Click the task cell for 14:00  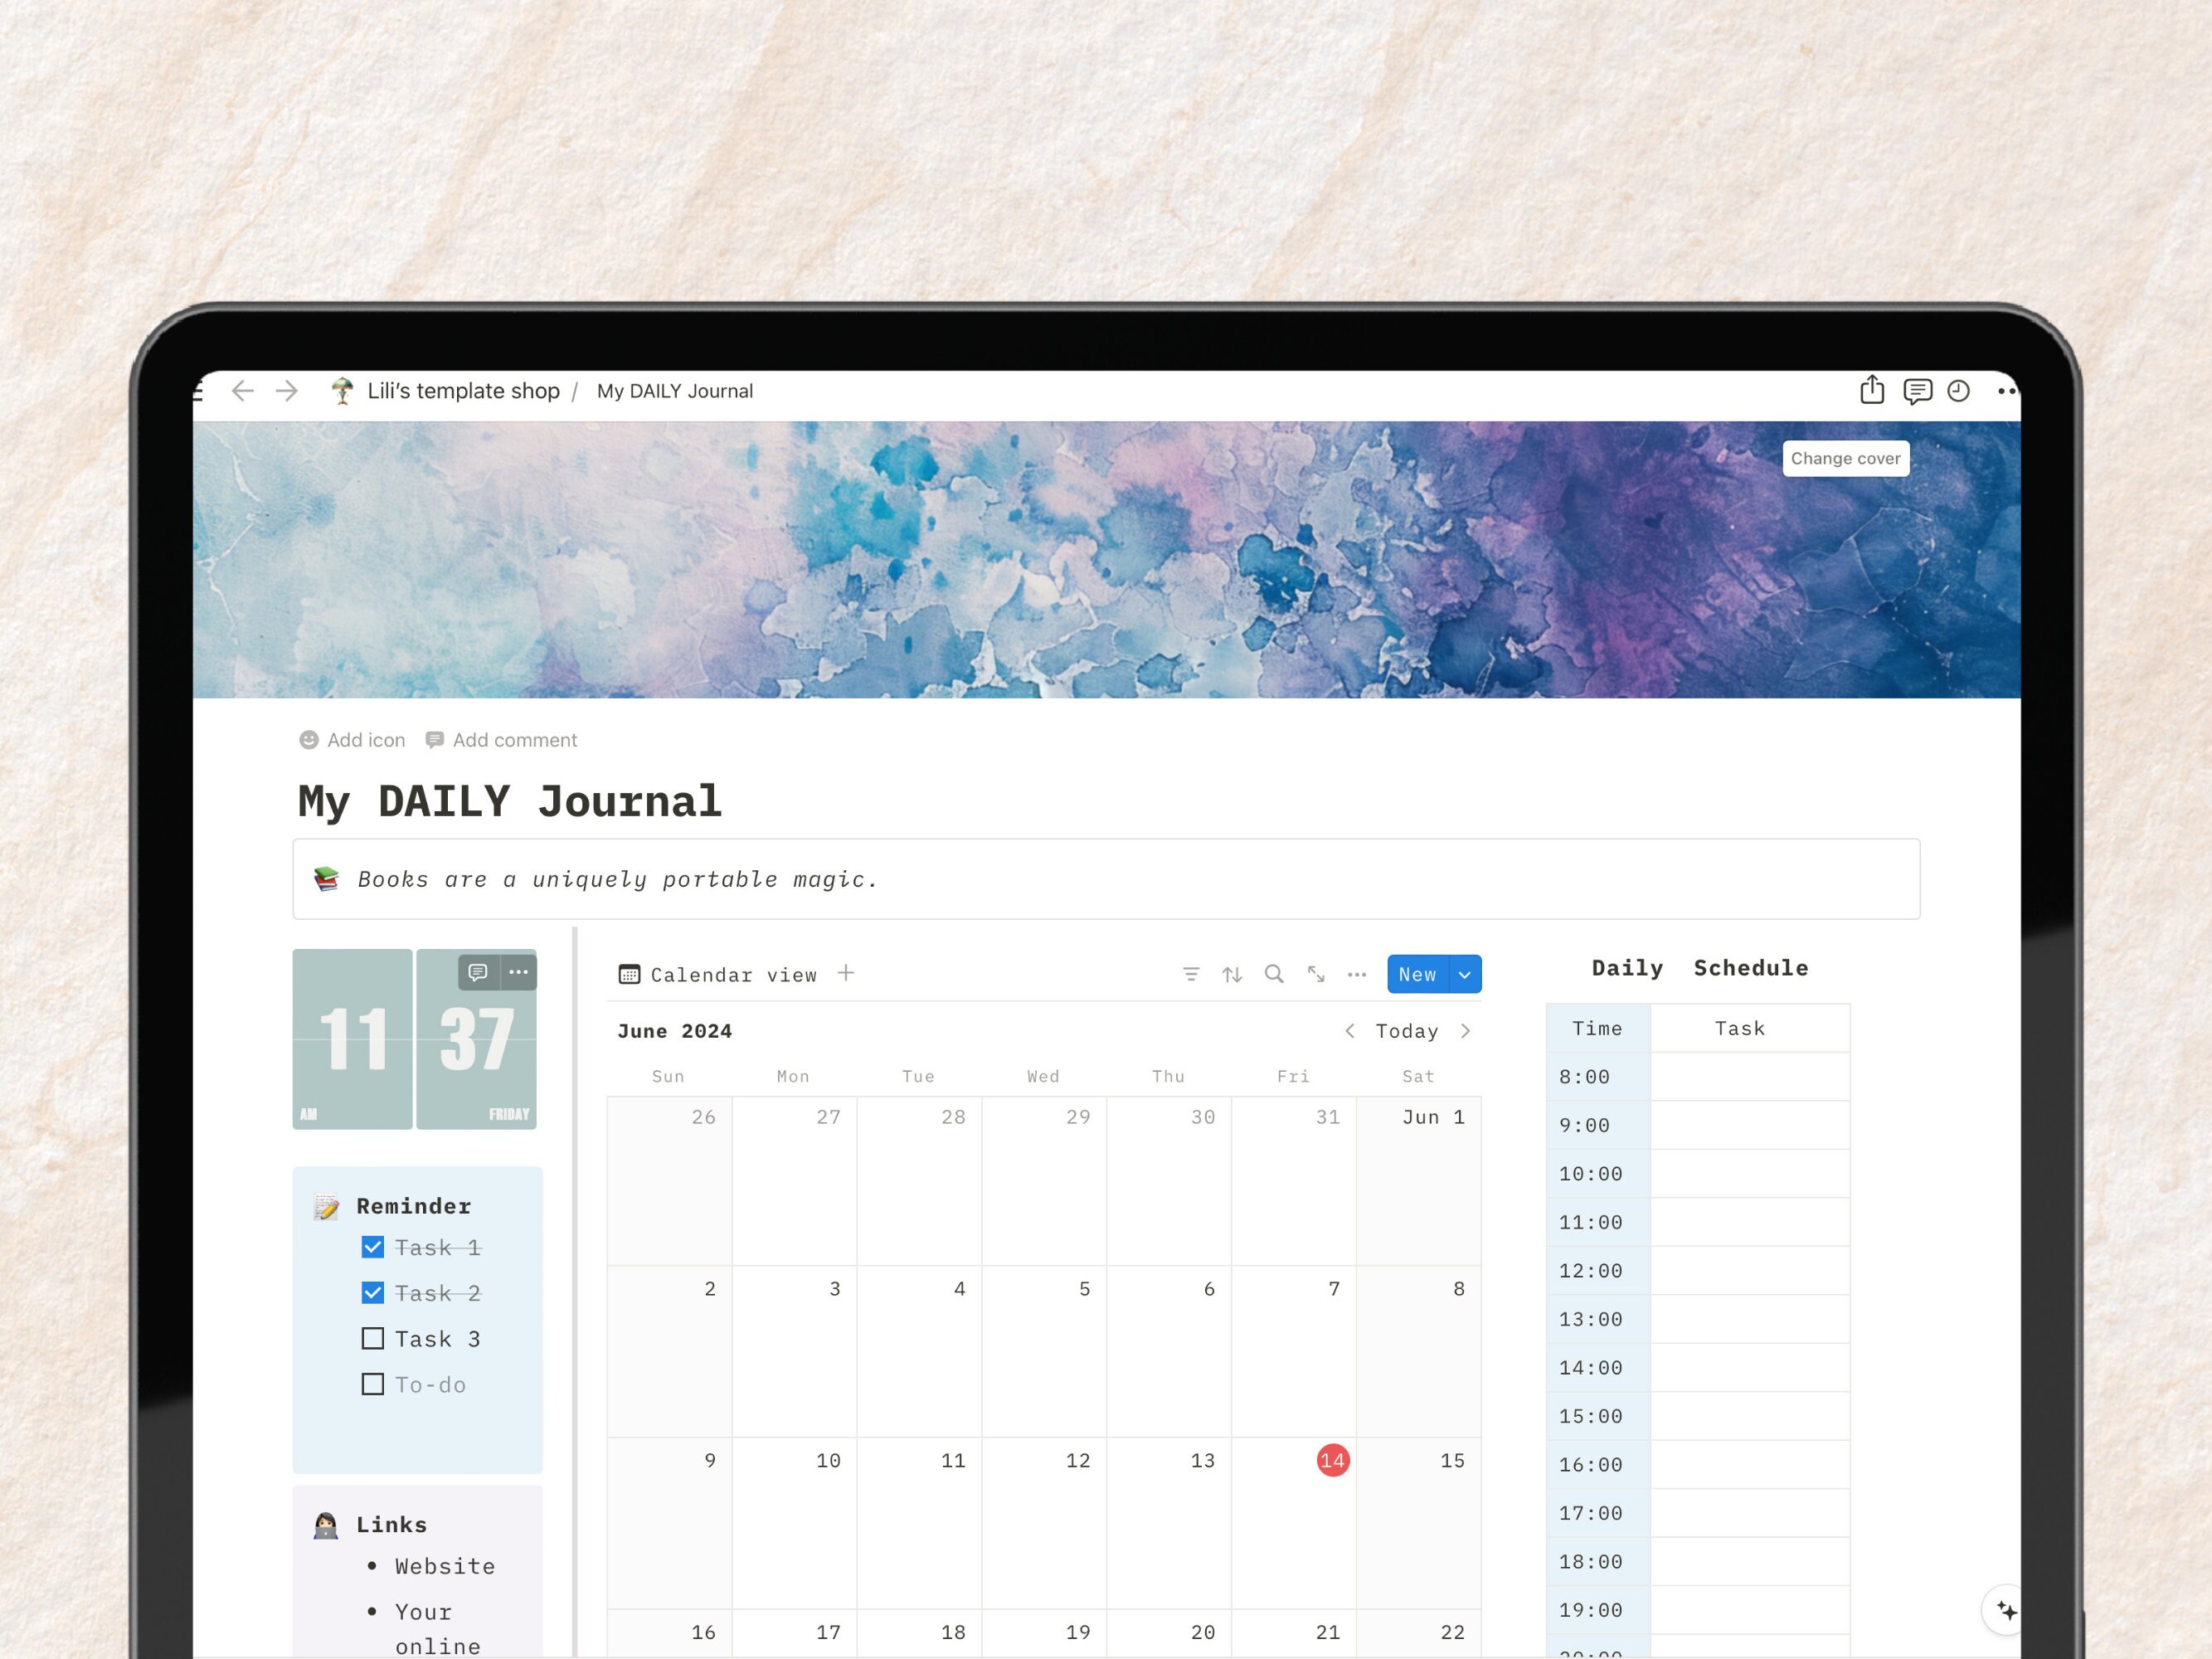1750,1368
